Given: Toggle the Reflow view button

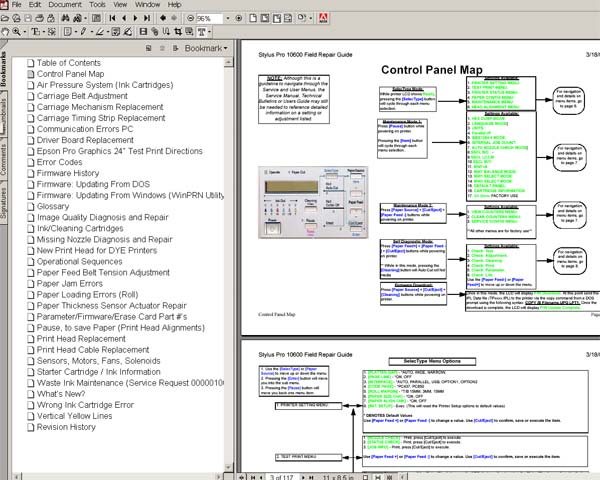Looking at the screenshot, I should [288, 18].
